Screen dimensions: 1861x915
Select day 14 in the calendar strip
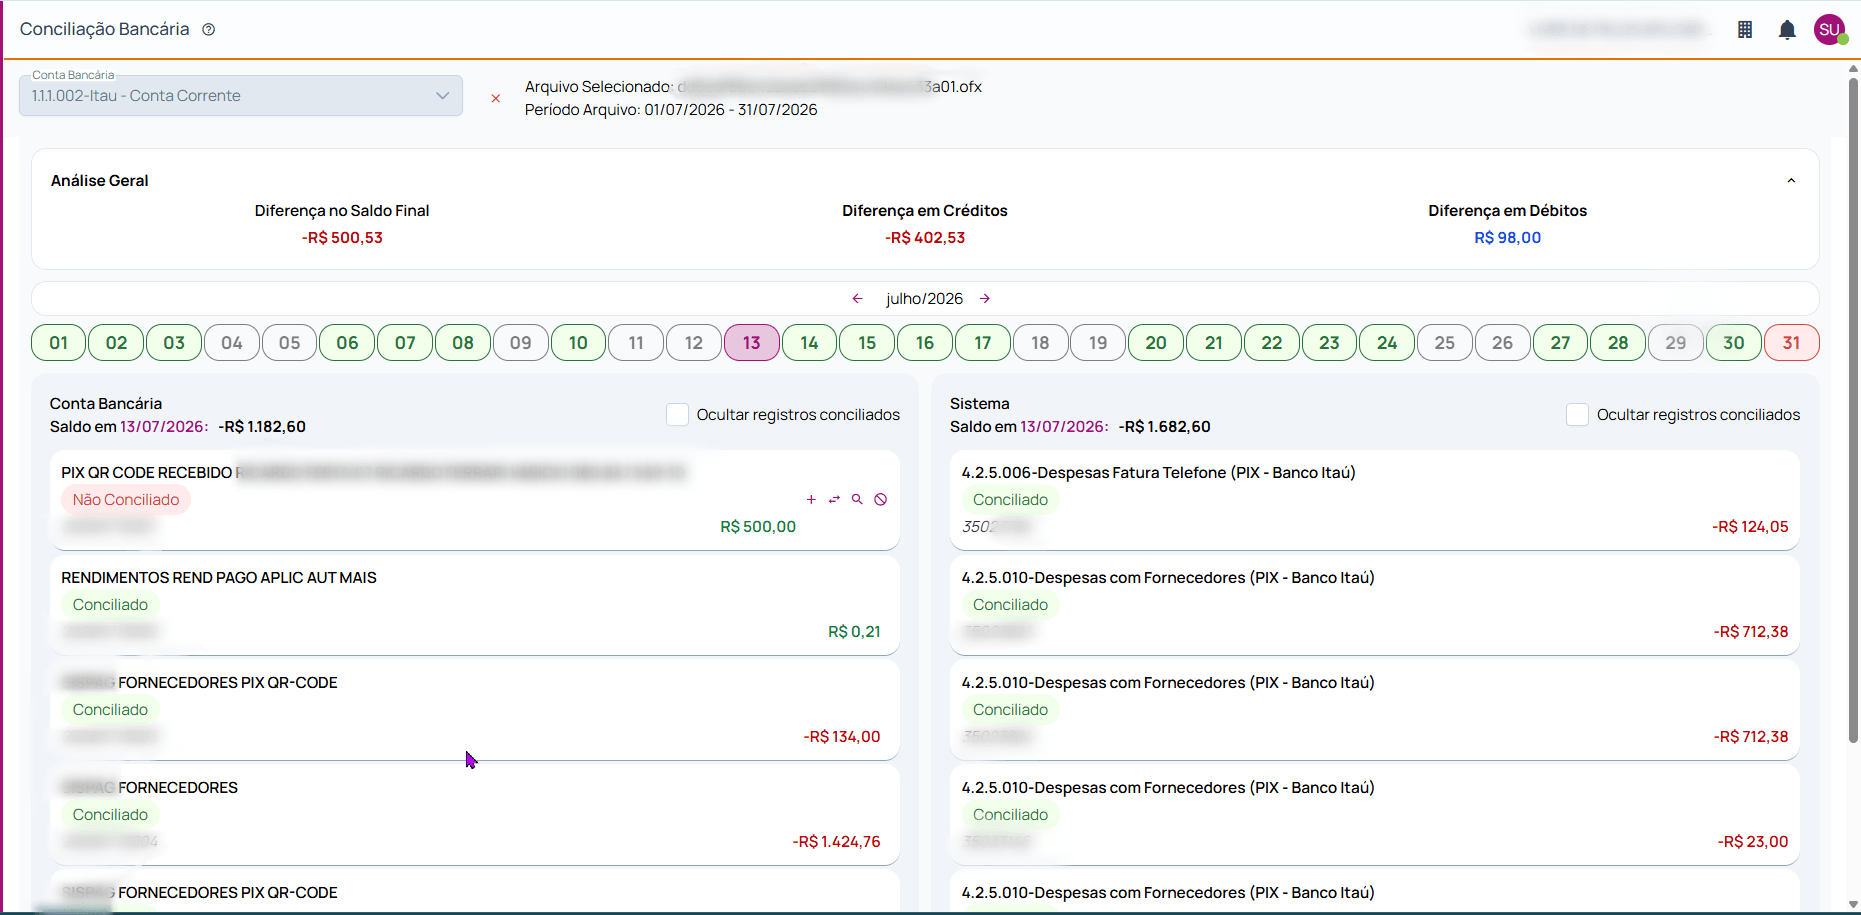pos(809,343)
